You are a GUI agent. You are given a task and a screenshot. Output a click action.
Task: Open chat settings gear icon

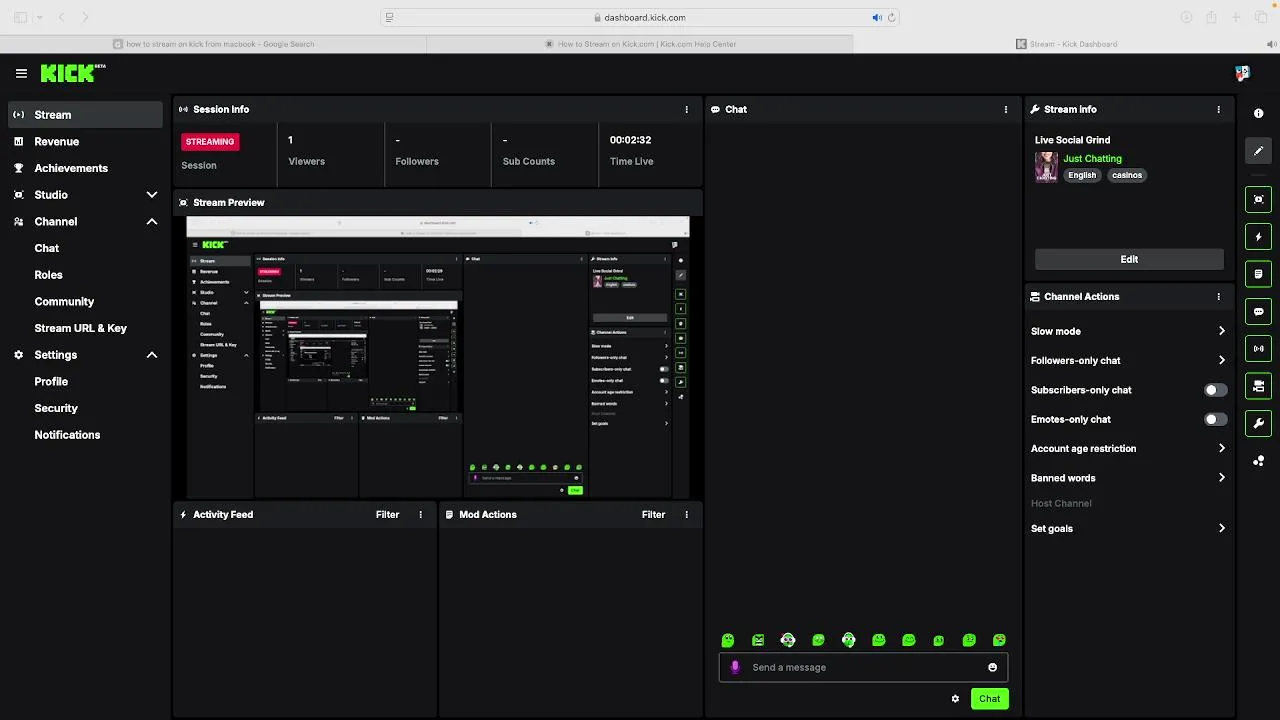click(x=955, y=699)
